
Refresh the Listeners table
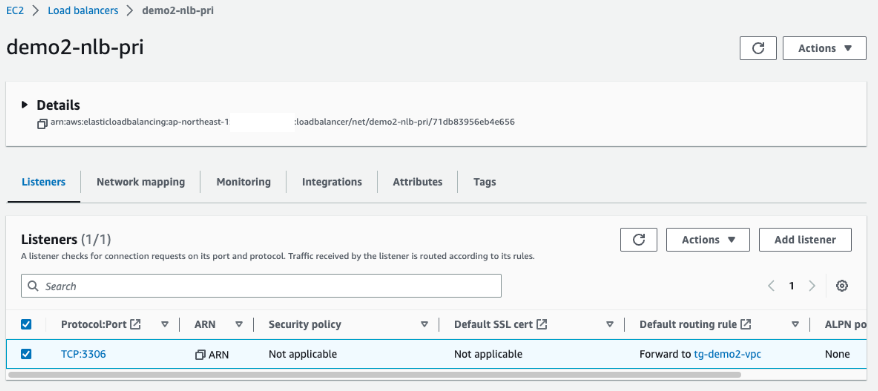[638, 240]
